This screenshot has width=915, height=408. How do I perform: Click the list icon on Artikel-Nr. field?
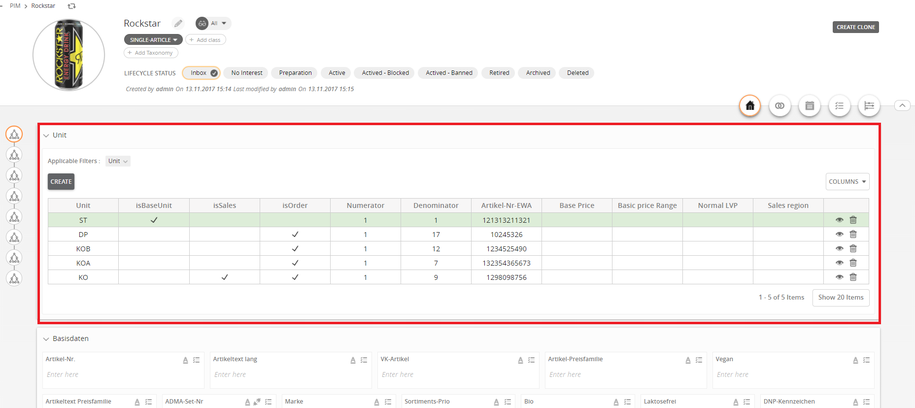tap(197, 360)
